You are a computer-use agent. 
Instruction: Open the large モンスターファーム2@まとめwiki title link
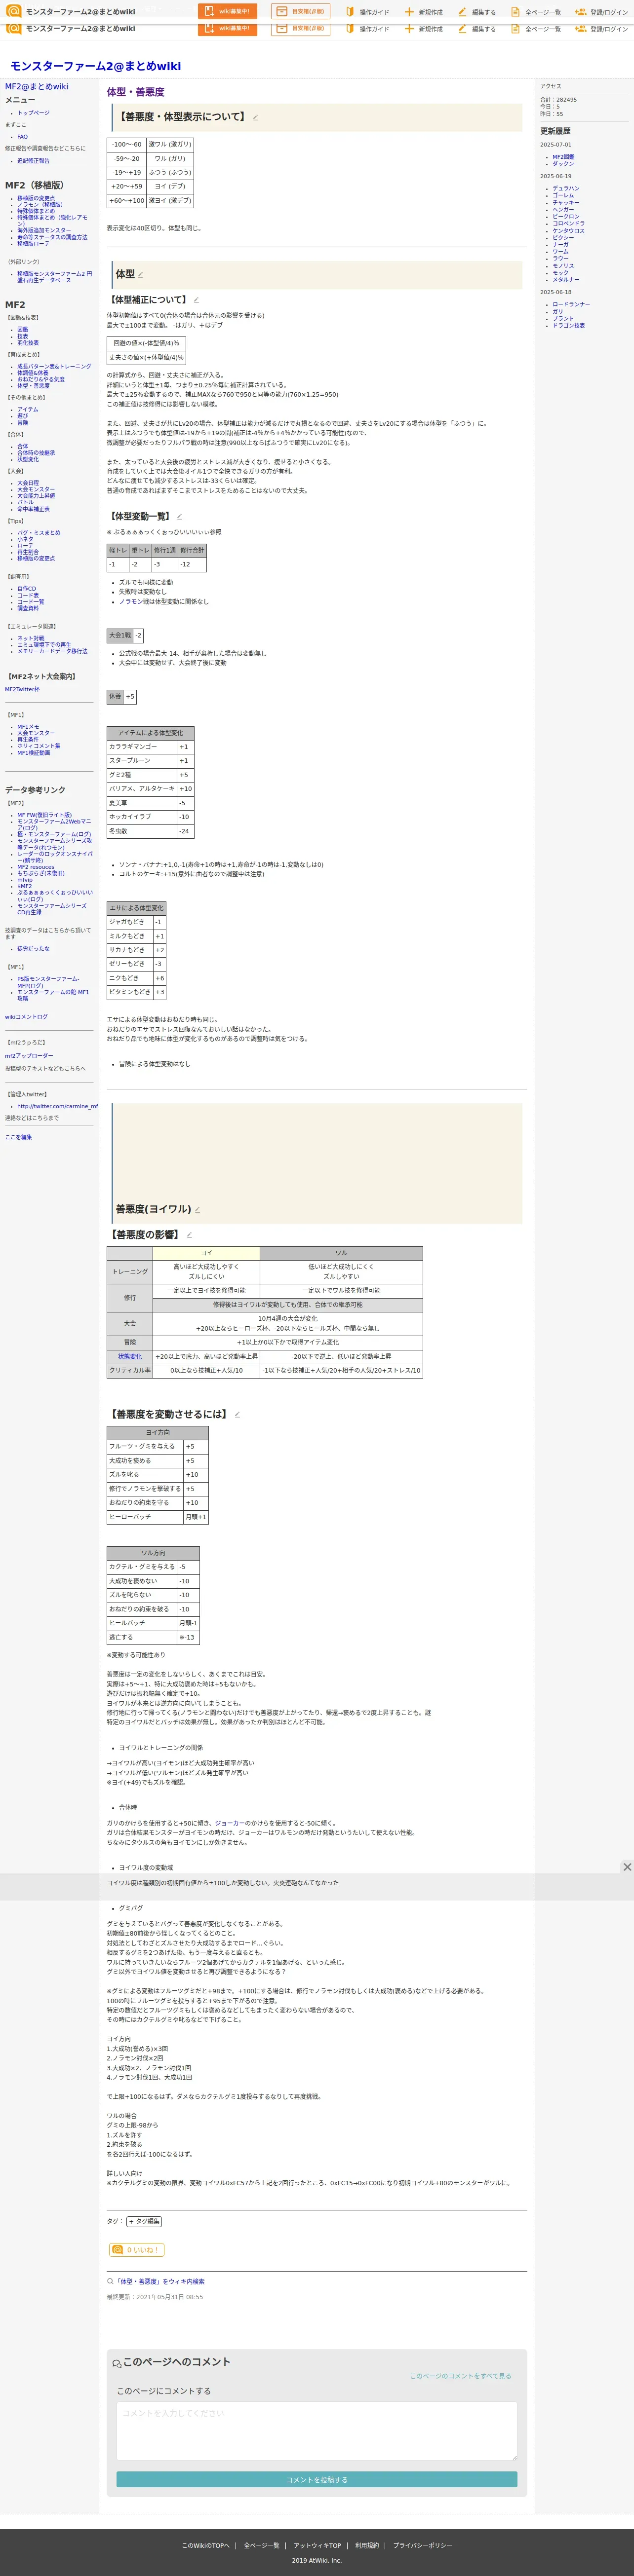pyautogui.click(x=96, y=66)
